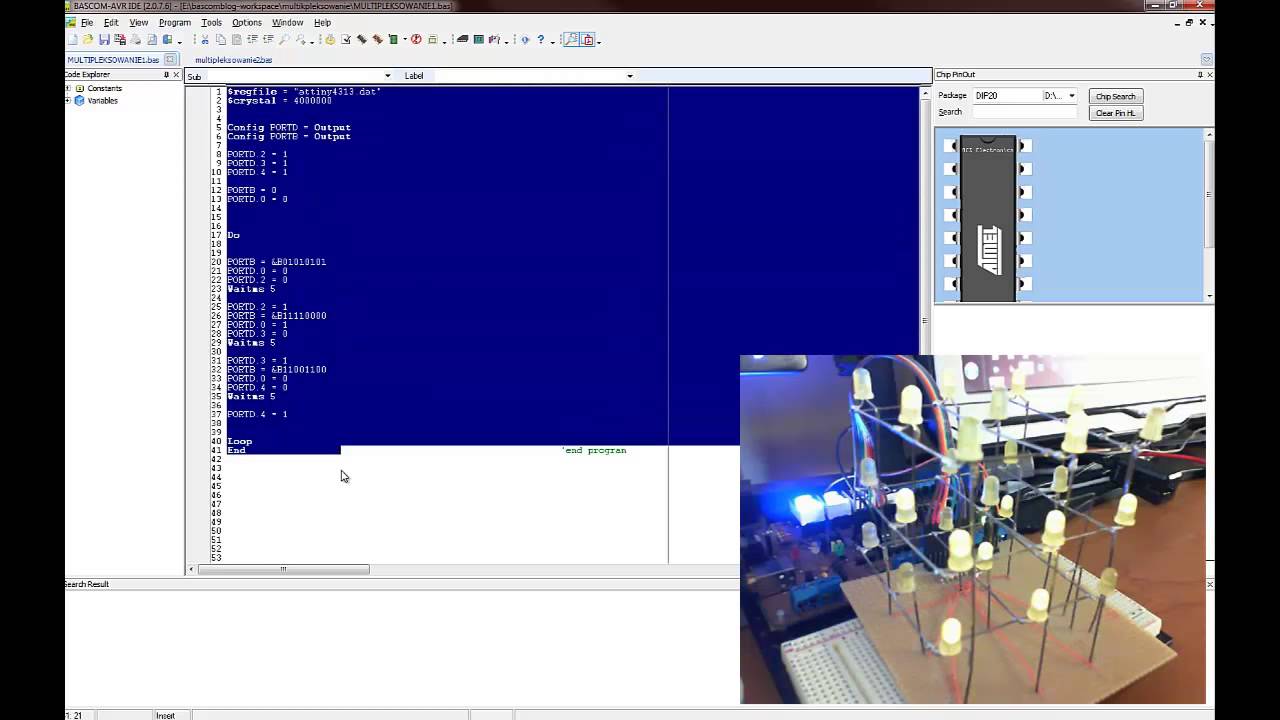Compile the program via toolbar icon

pos(362,40)
